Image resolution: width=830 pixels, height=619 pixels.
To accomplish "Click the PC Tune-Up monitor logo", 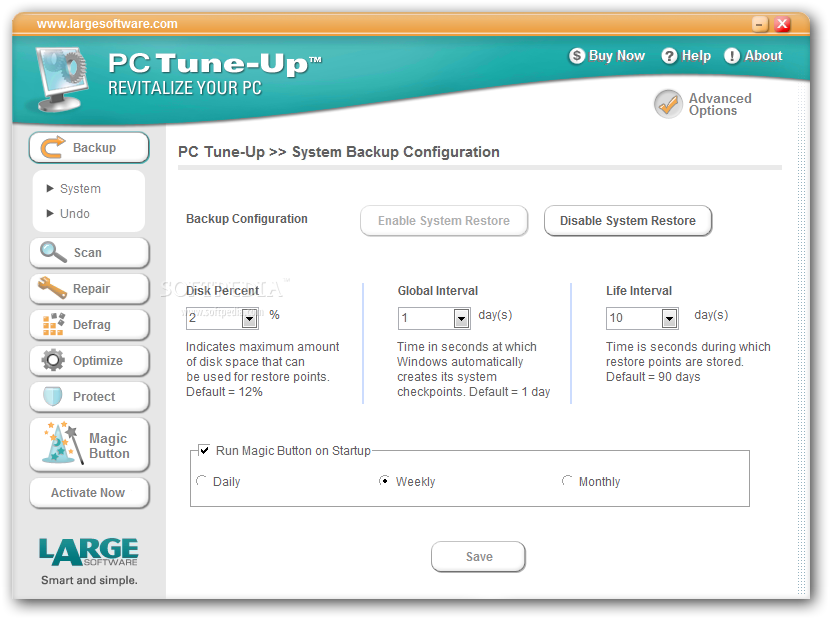I will (62, 79).
